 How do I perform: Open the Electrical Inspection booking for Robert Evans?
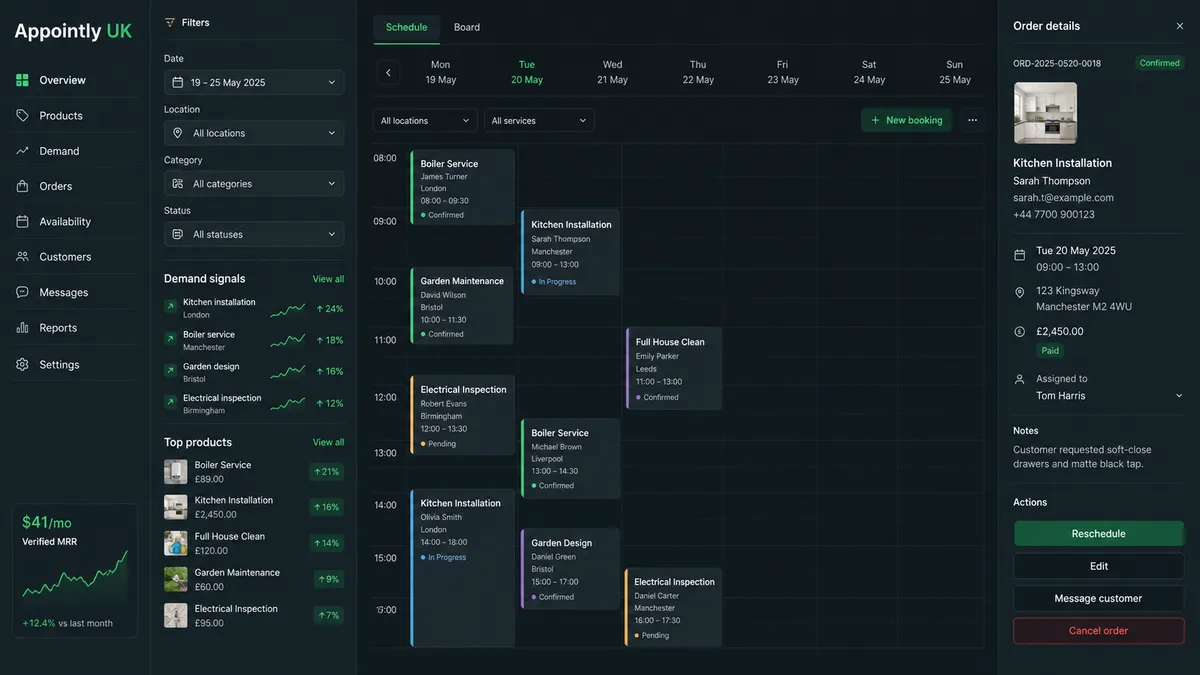462,415
